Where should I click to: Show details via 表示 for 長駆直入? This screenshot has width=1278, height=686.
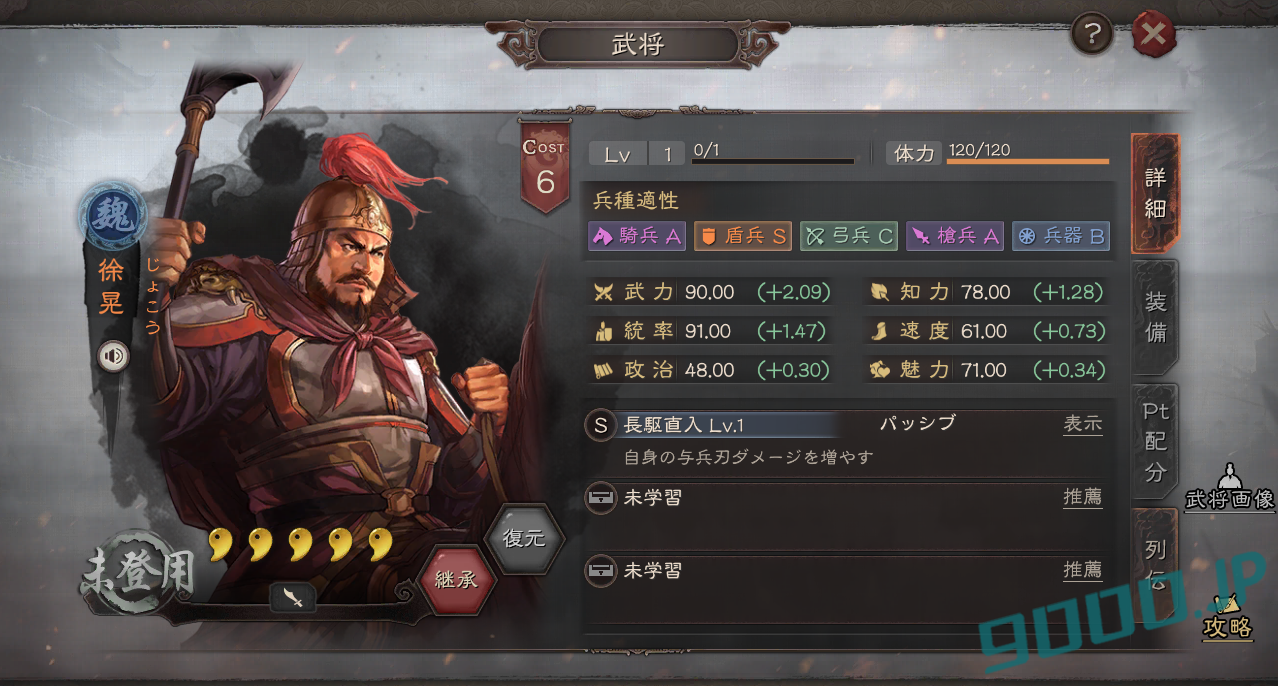click(1082, 423)
